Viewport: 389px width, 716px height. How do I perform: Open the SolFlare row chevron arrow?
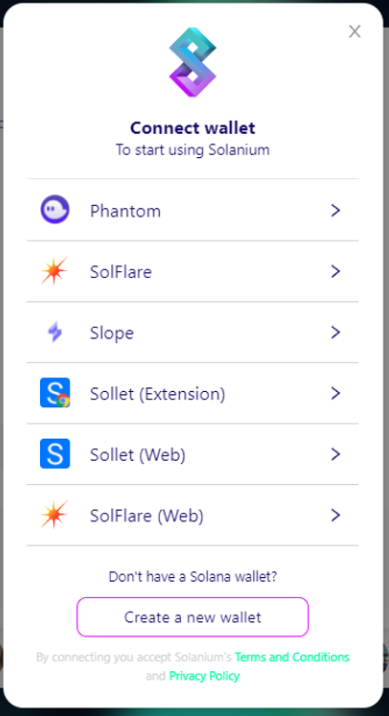pyautogui.click(x=336, y=271)
